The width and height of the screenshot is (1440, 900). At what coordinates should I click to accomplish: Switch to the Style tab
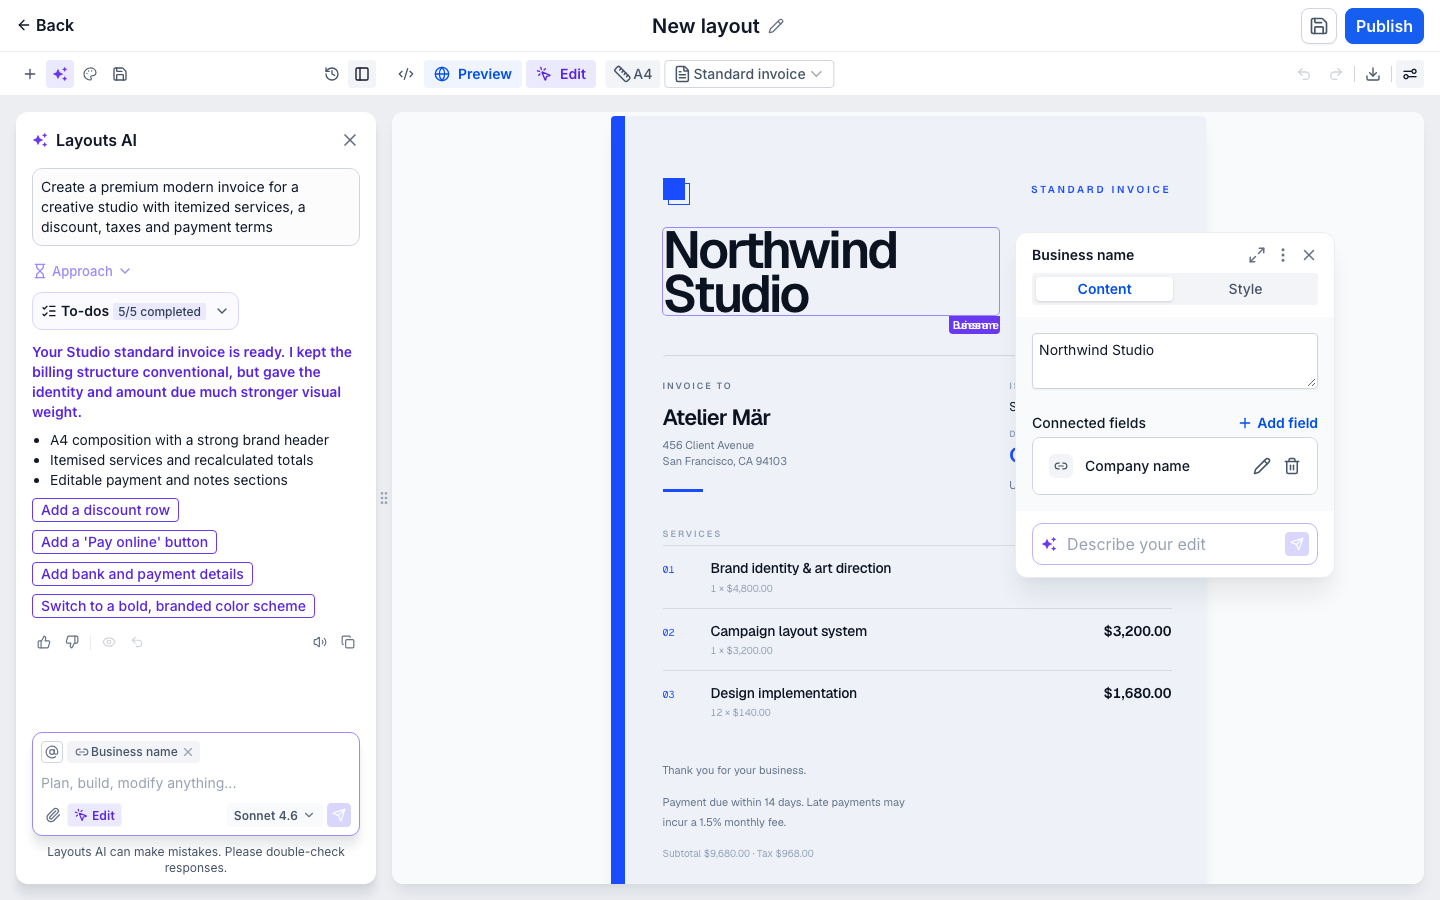[1245, 289]
